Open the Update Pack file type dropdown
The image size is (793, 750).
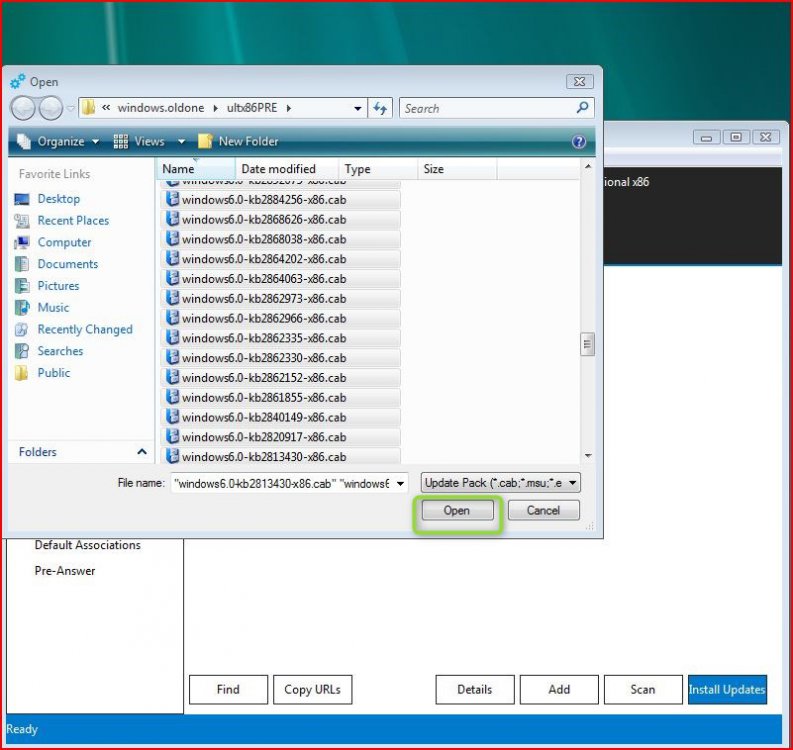[500, 483]
